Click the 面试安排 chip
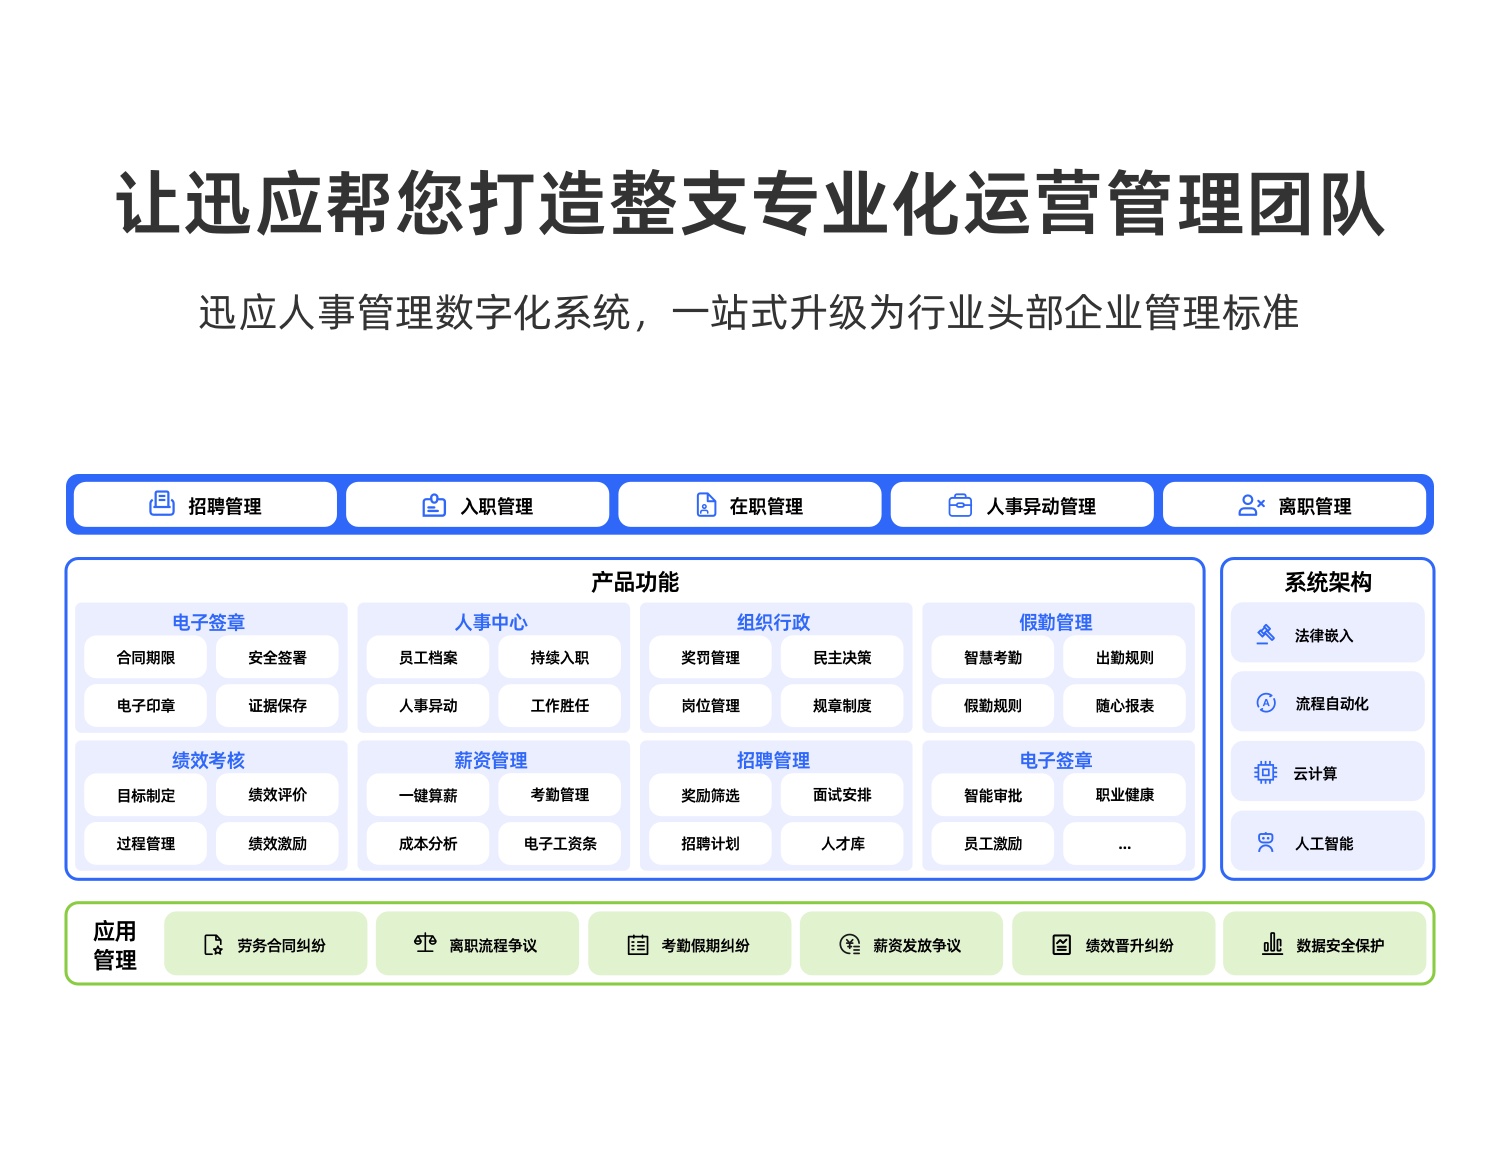Viewport: 1500px width, 1164px height. tap(843, 796)
